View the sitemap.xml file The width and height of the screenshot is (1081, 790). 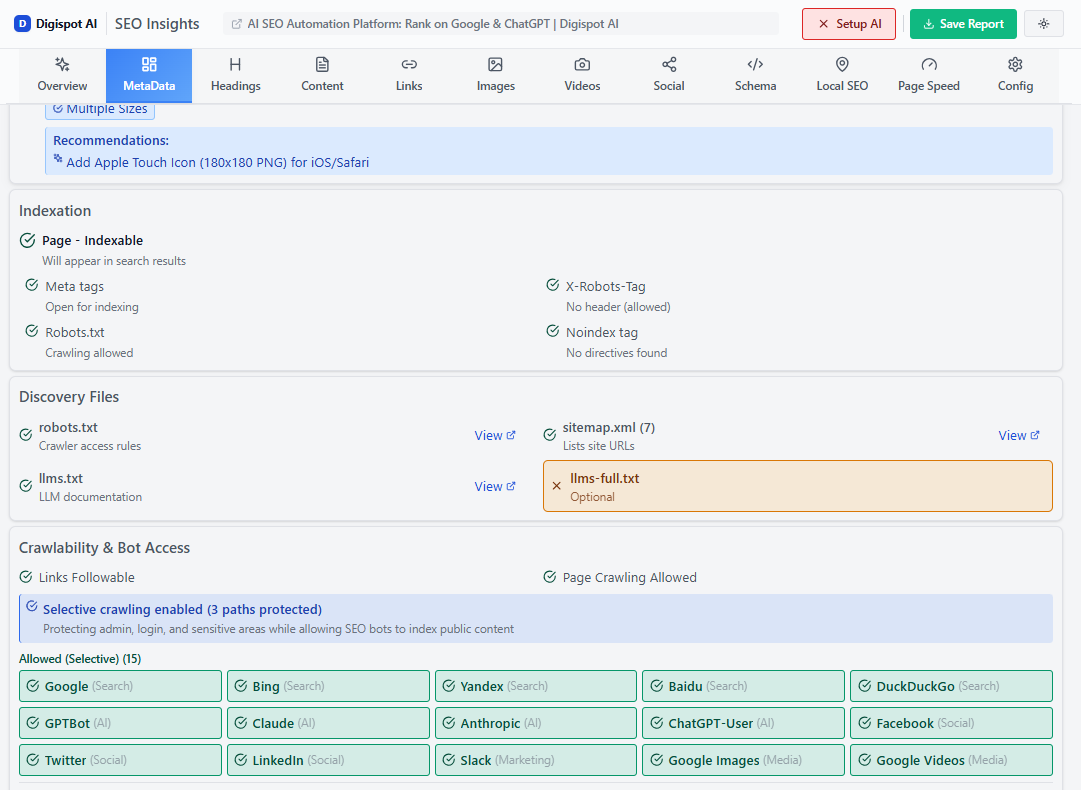click(x=1019, y=436)
